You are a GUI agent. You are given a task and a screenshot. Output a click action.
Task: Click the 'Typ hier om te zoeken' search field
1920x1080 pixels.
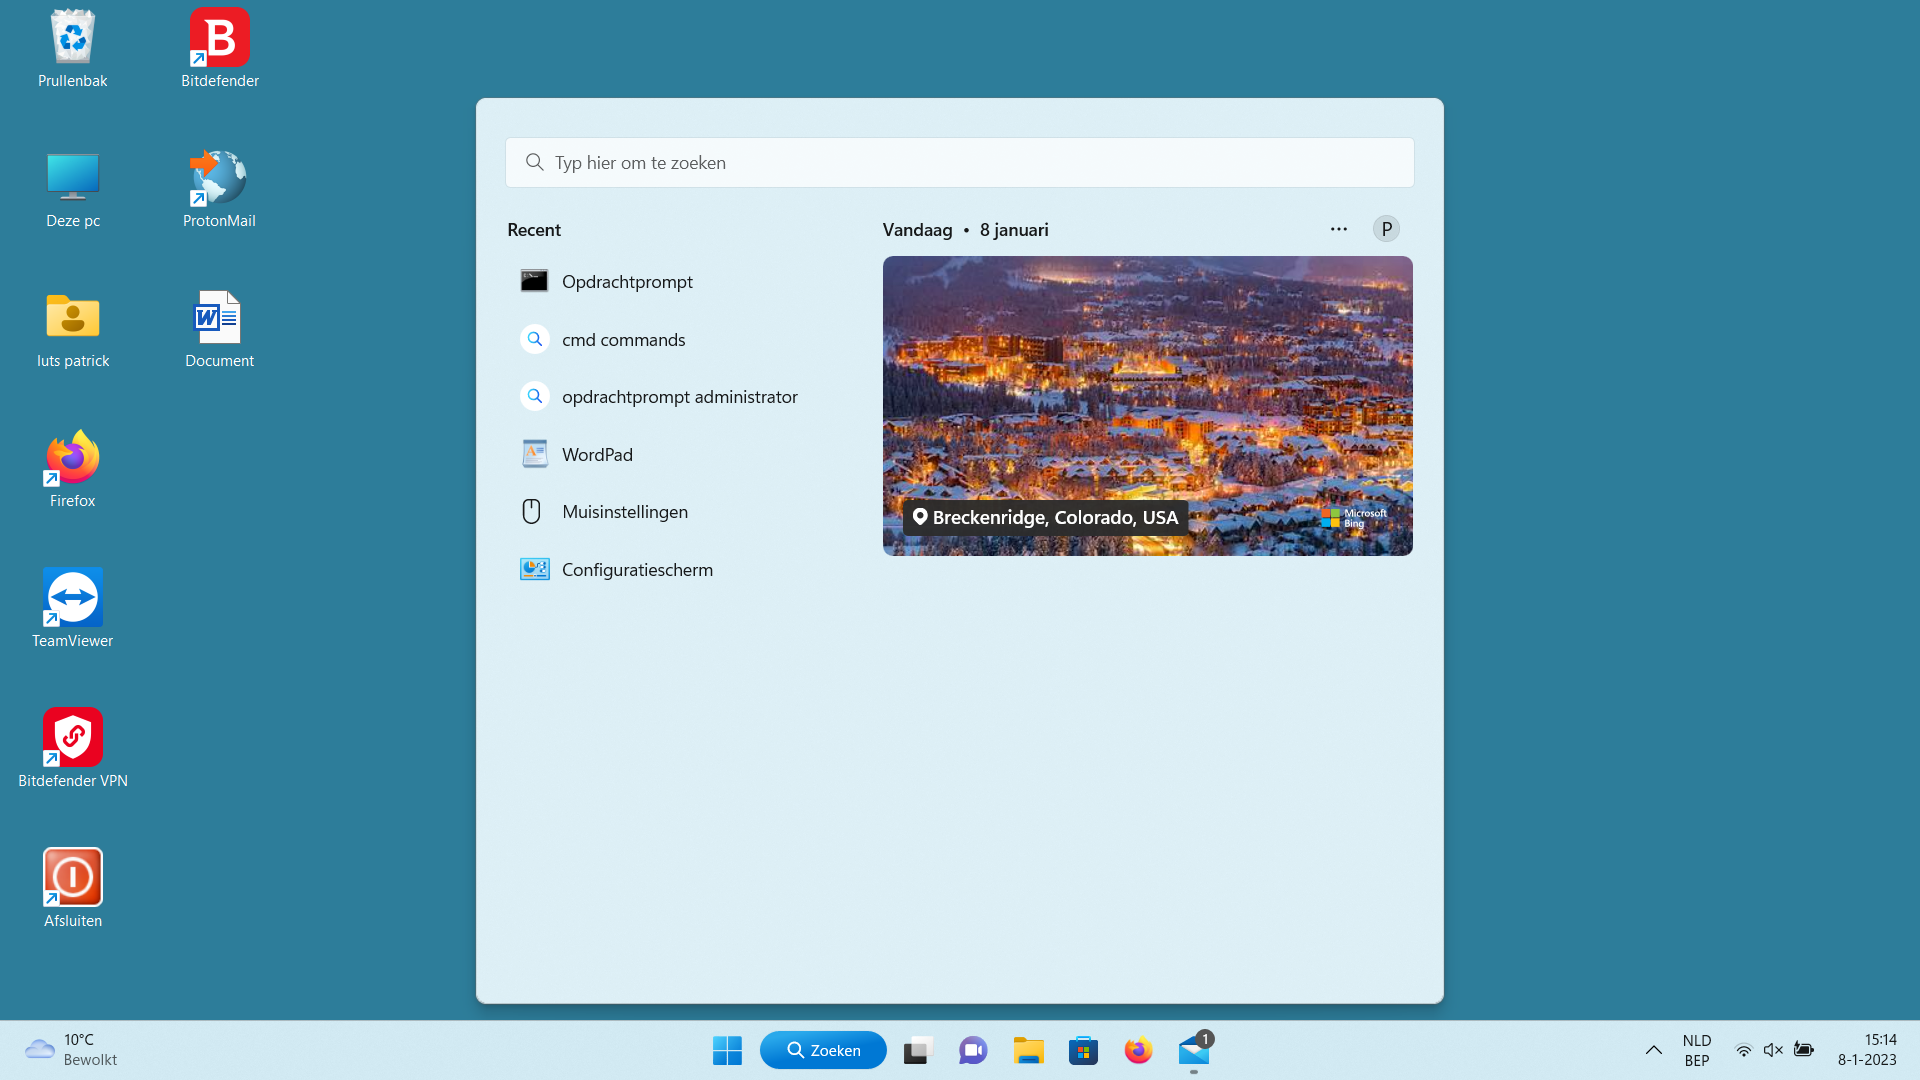(960, 163)
